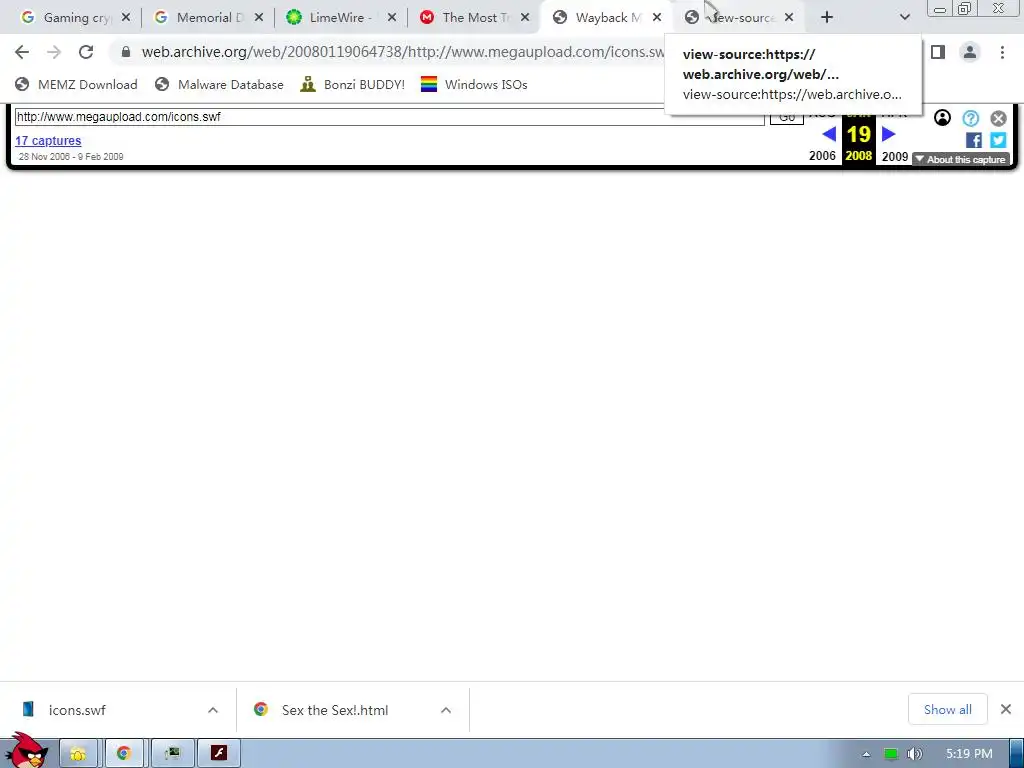This screenshot has width=1024, height=768.
Task: Close The Most Tr tab
Action: 525,18
